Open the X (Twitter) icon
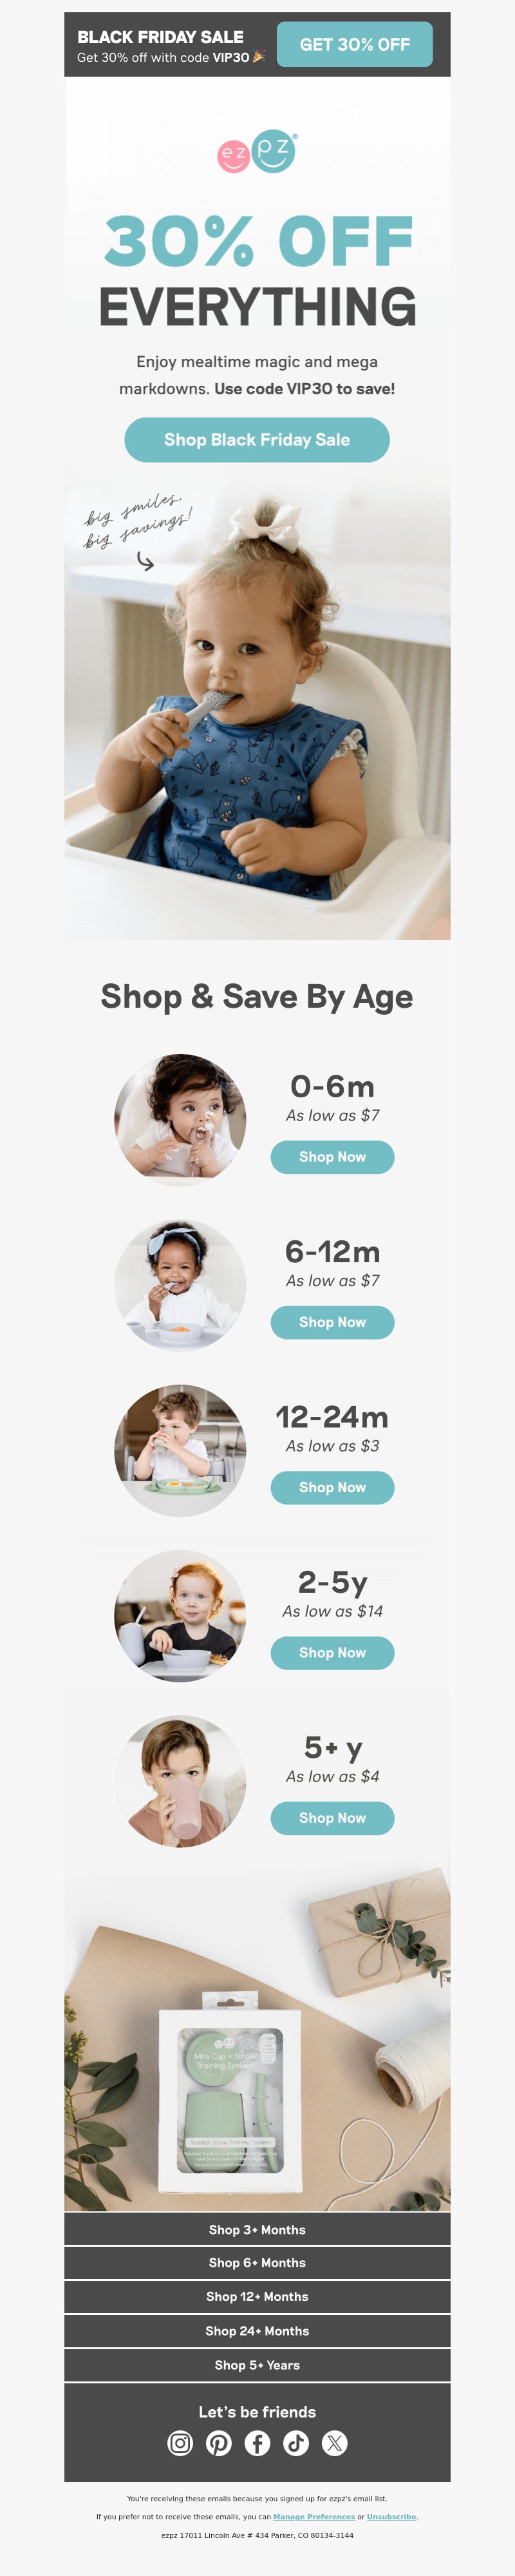Screen dimensions: 515x2576 [x=335, y=2443]
